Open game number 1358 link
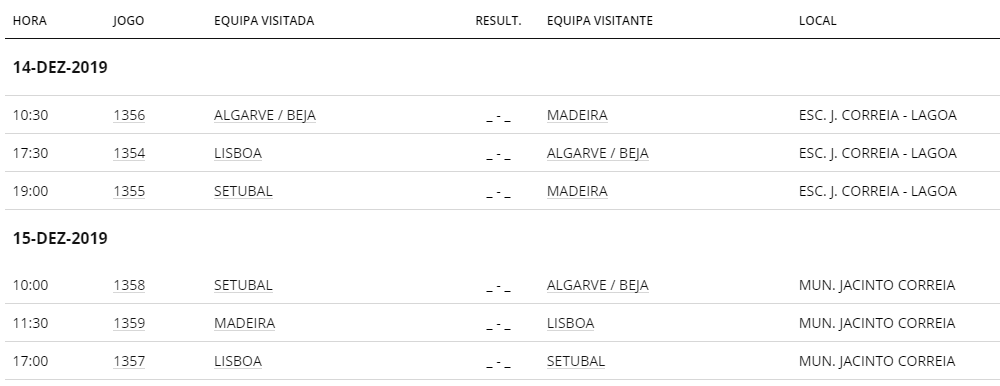 tap(129, 285)
